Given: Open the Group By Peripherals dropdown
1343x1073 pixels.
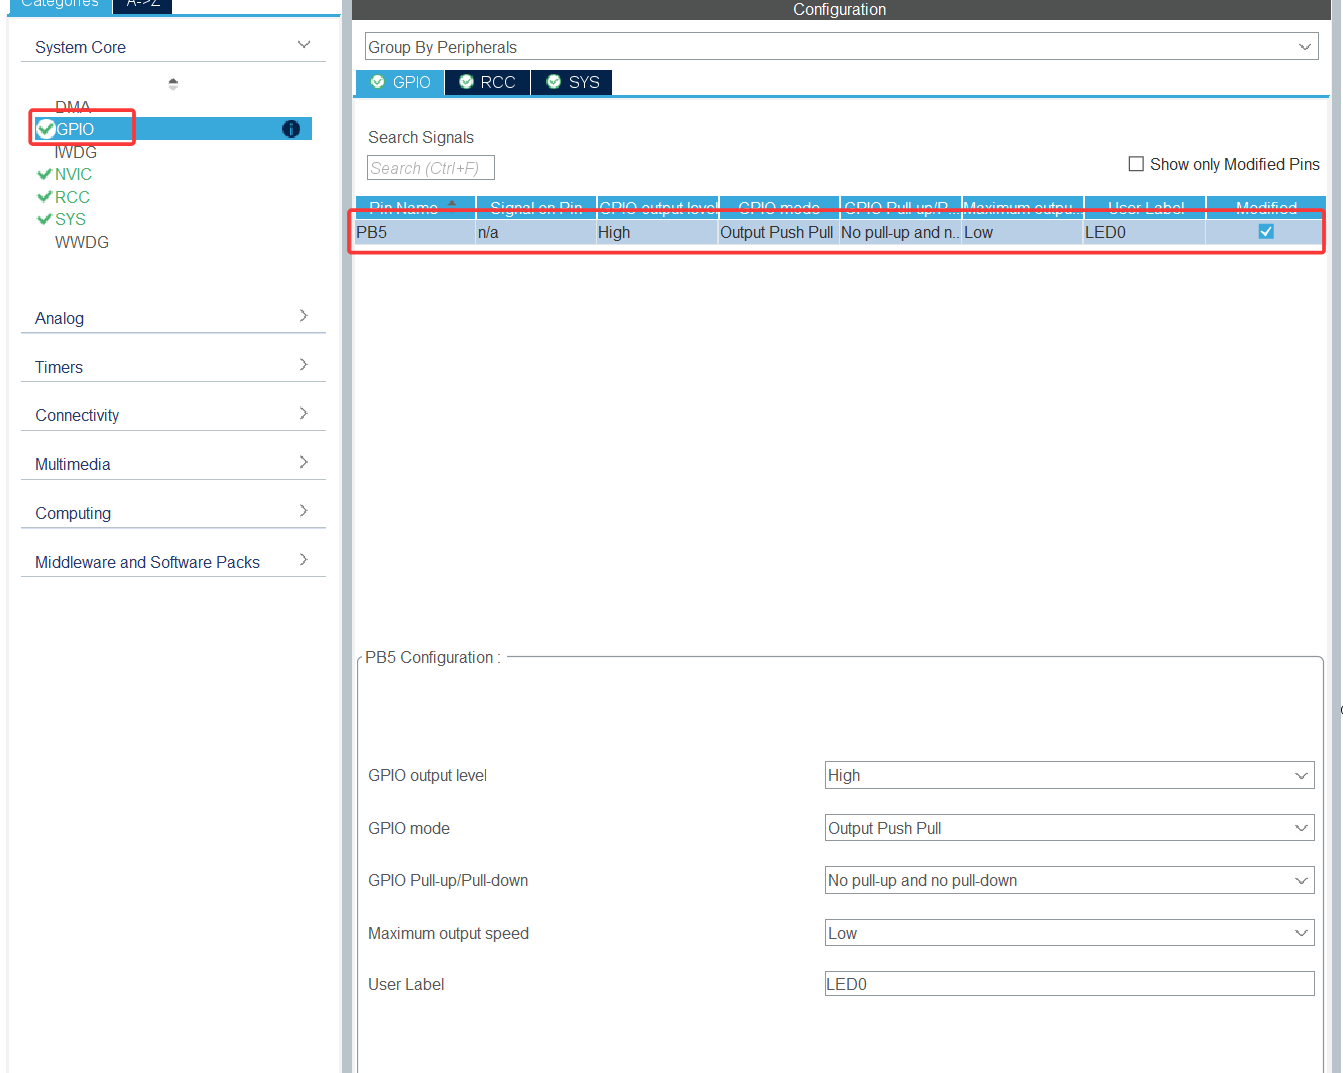Looking at the screenshot, I should pyautogui.click(x=841, y=47).
